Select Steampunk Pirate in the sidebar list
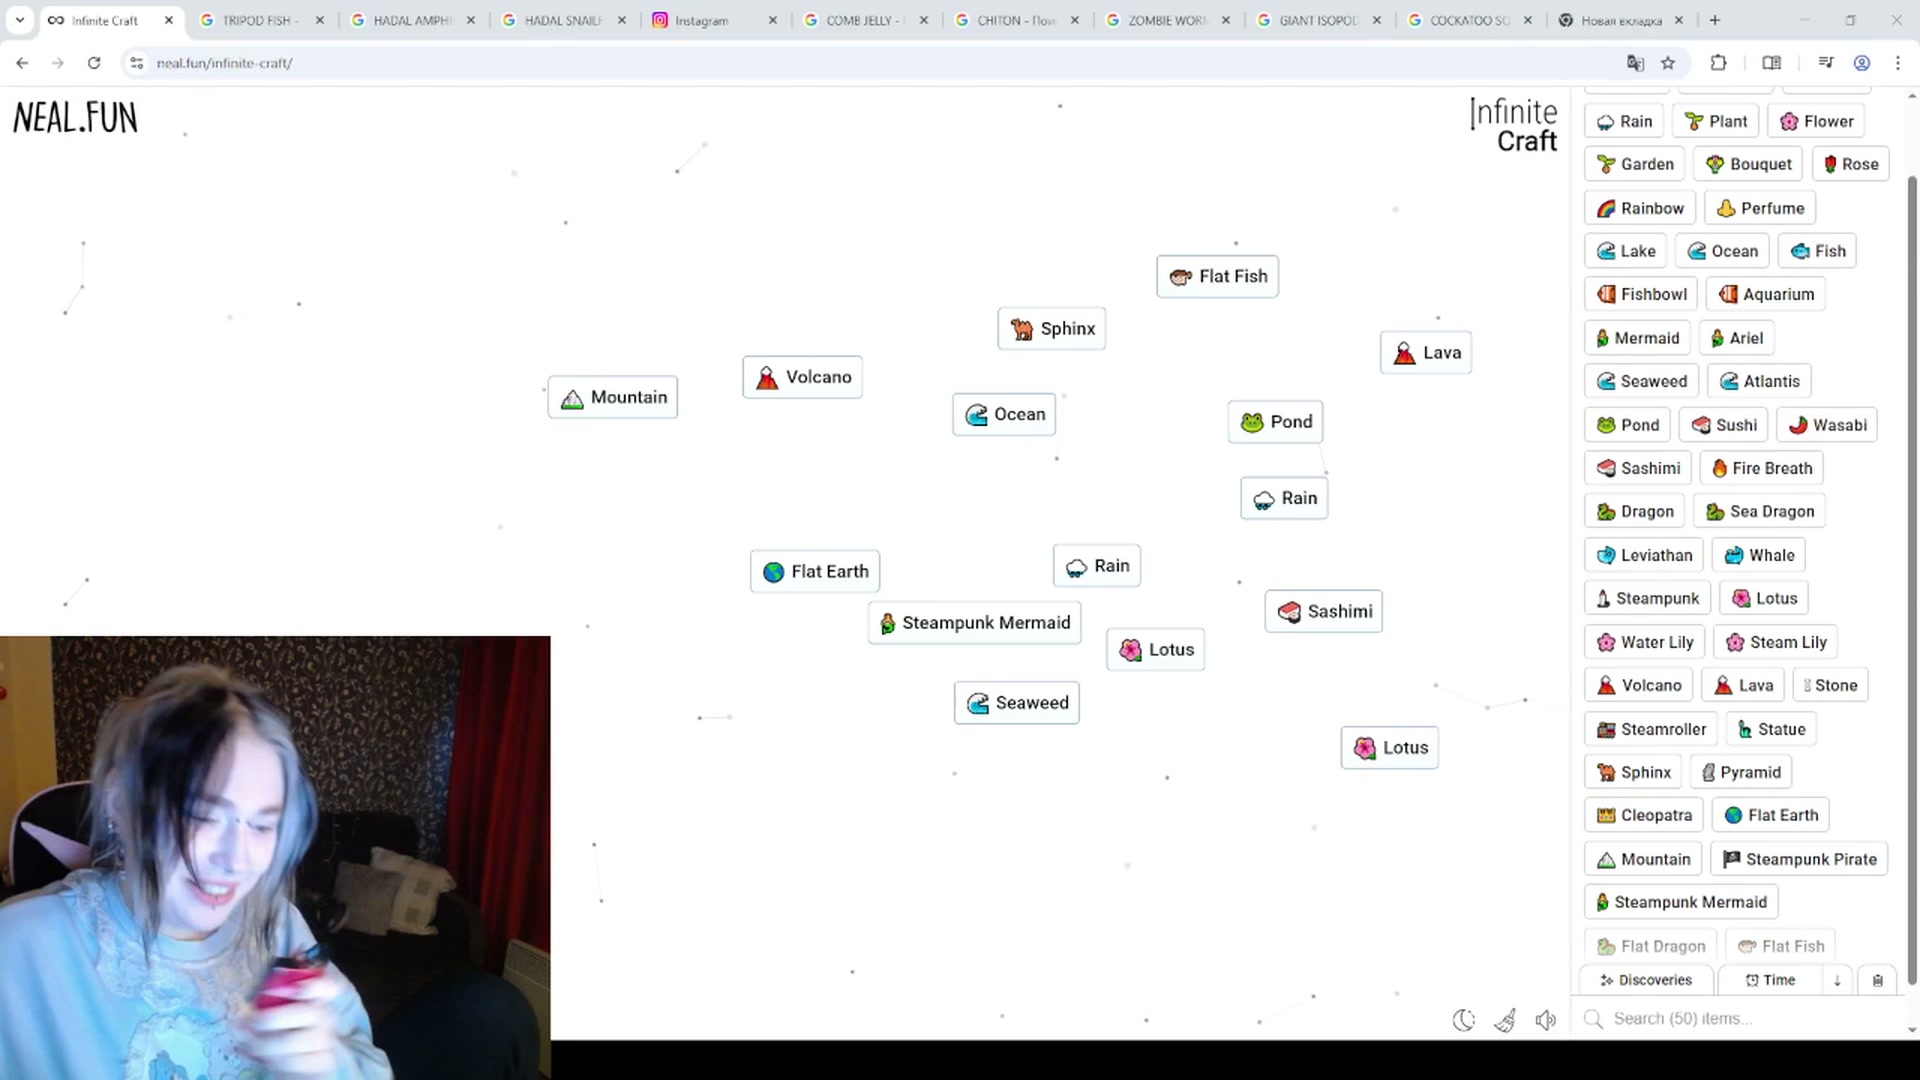 point(1799,859)
